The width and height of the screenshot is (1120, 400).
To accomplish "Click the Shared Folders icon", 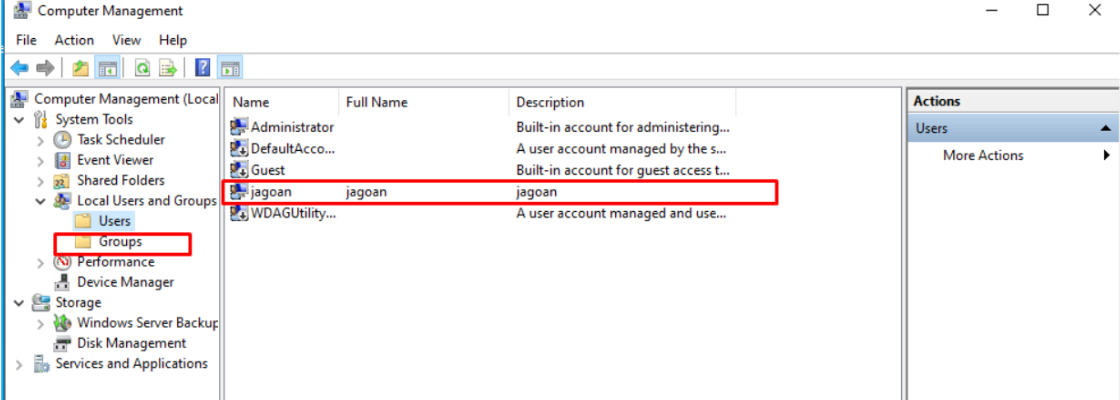I will pyautogui.click(x=63, y=181).
